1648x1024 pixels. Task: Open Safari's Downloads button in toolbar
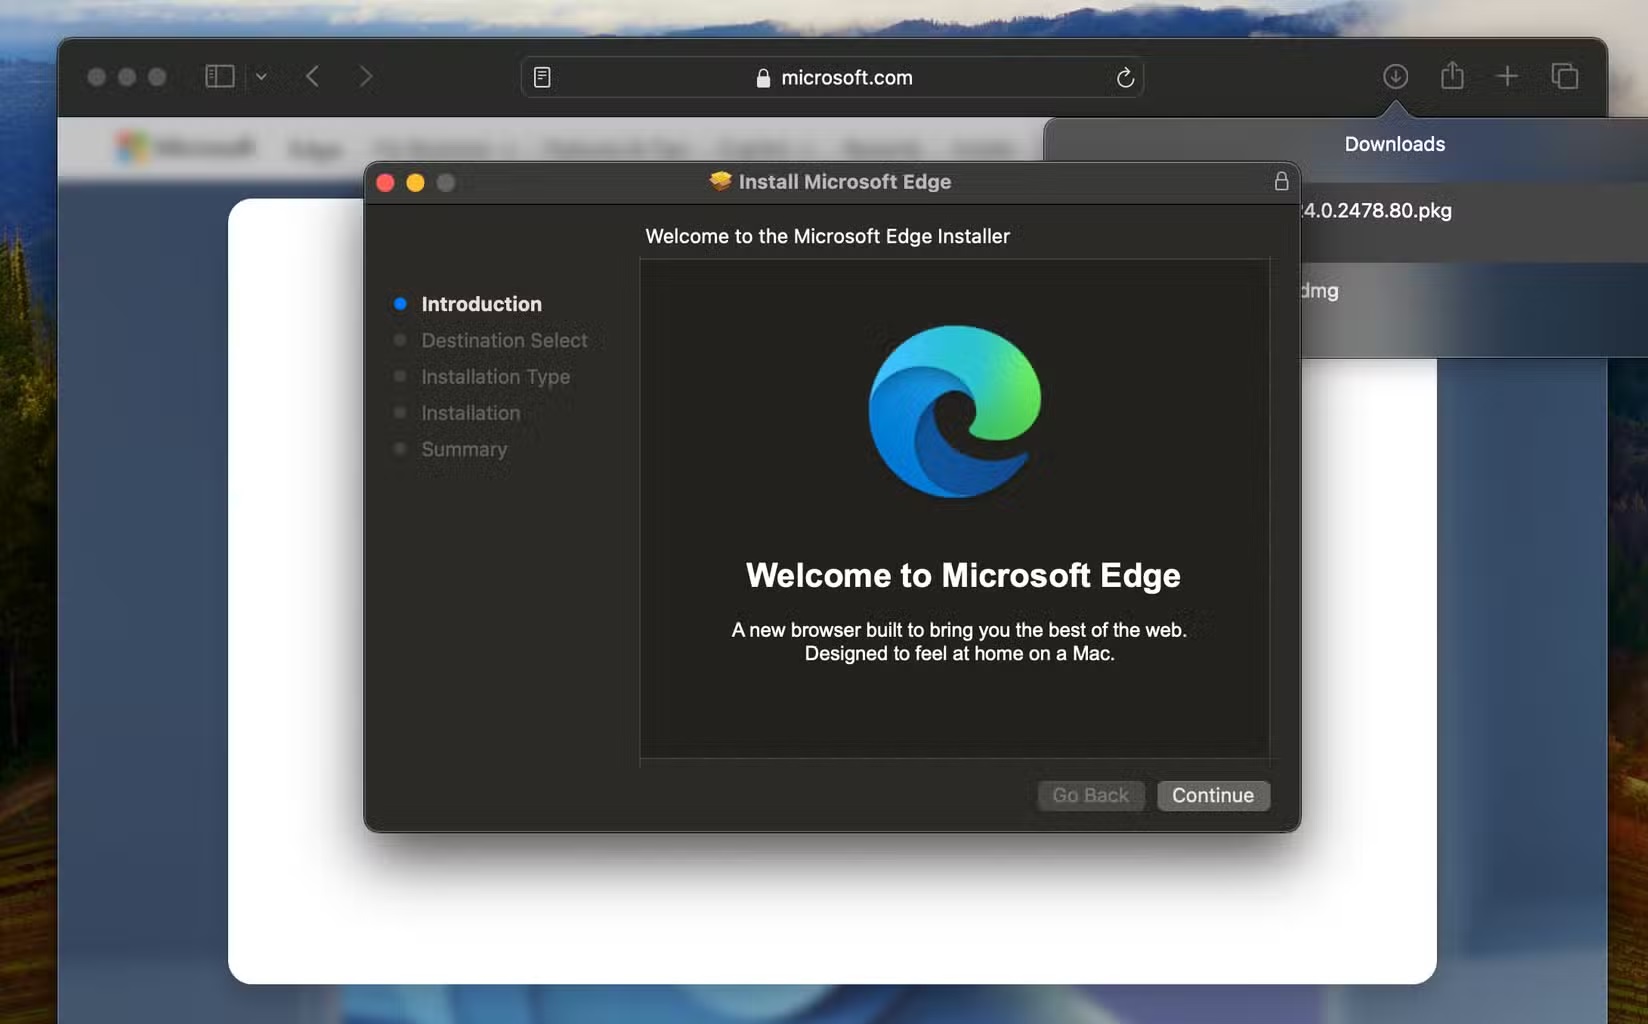(1395, 76)
